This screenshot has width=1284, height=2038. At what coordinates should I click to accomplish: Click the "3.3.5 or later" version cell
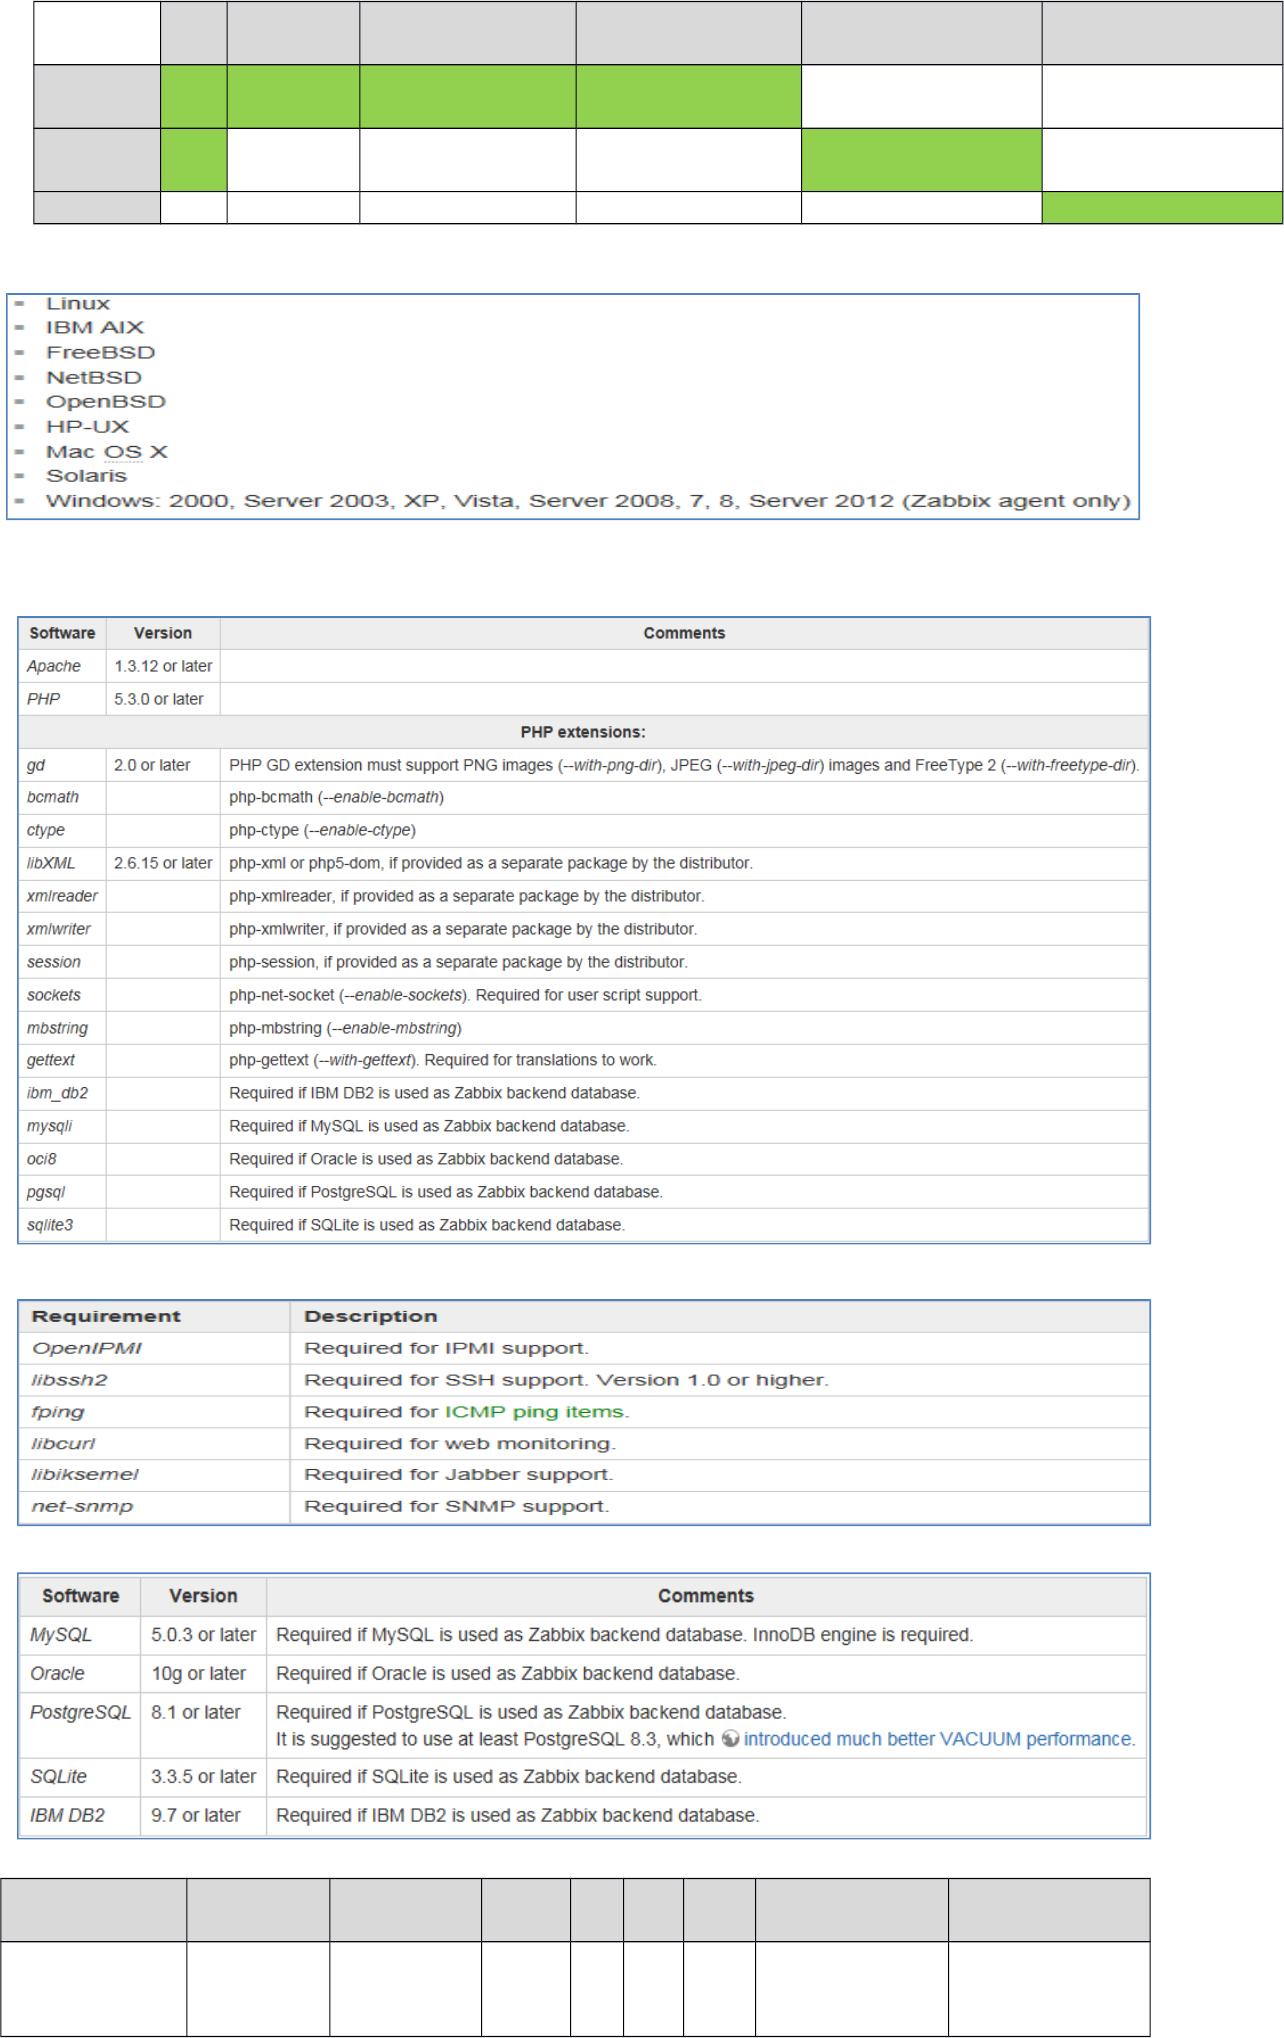pyautogui.click(x=204, y=1777)
